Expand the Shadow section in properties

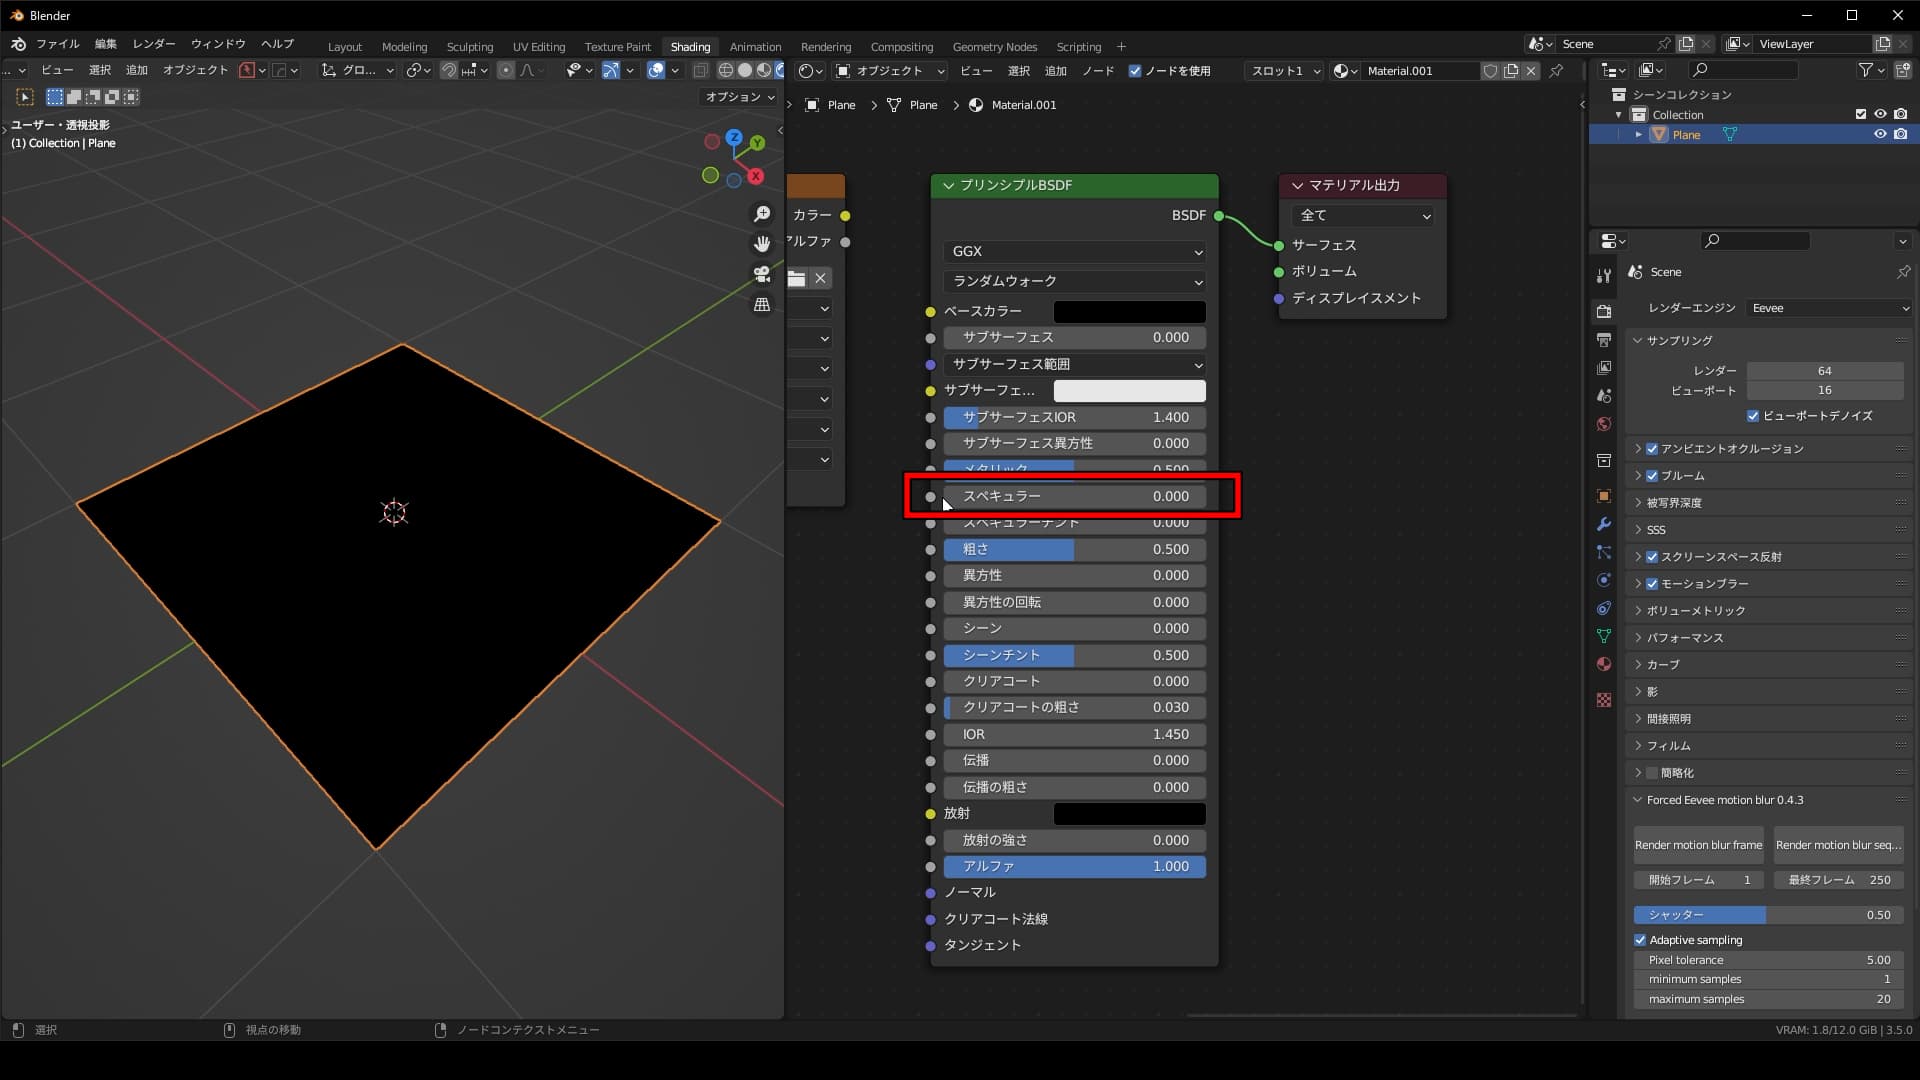pyautogui.click(x=1655, y=691)
